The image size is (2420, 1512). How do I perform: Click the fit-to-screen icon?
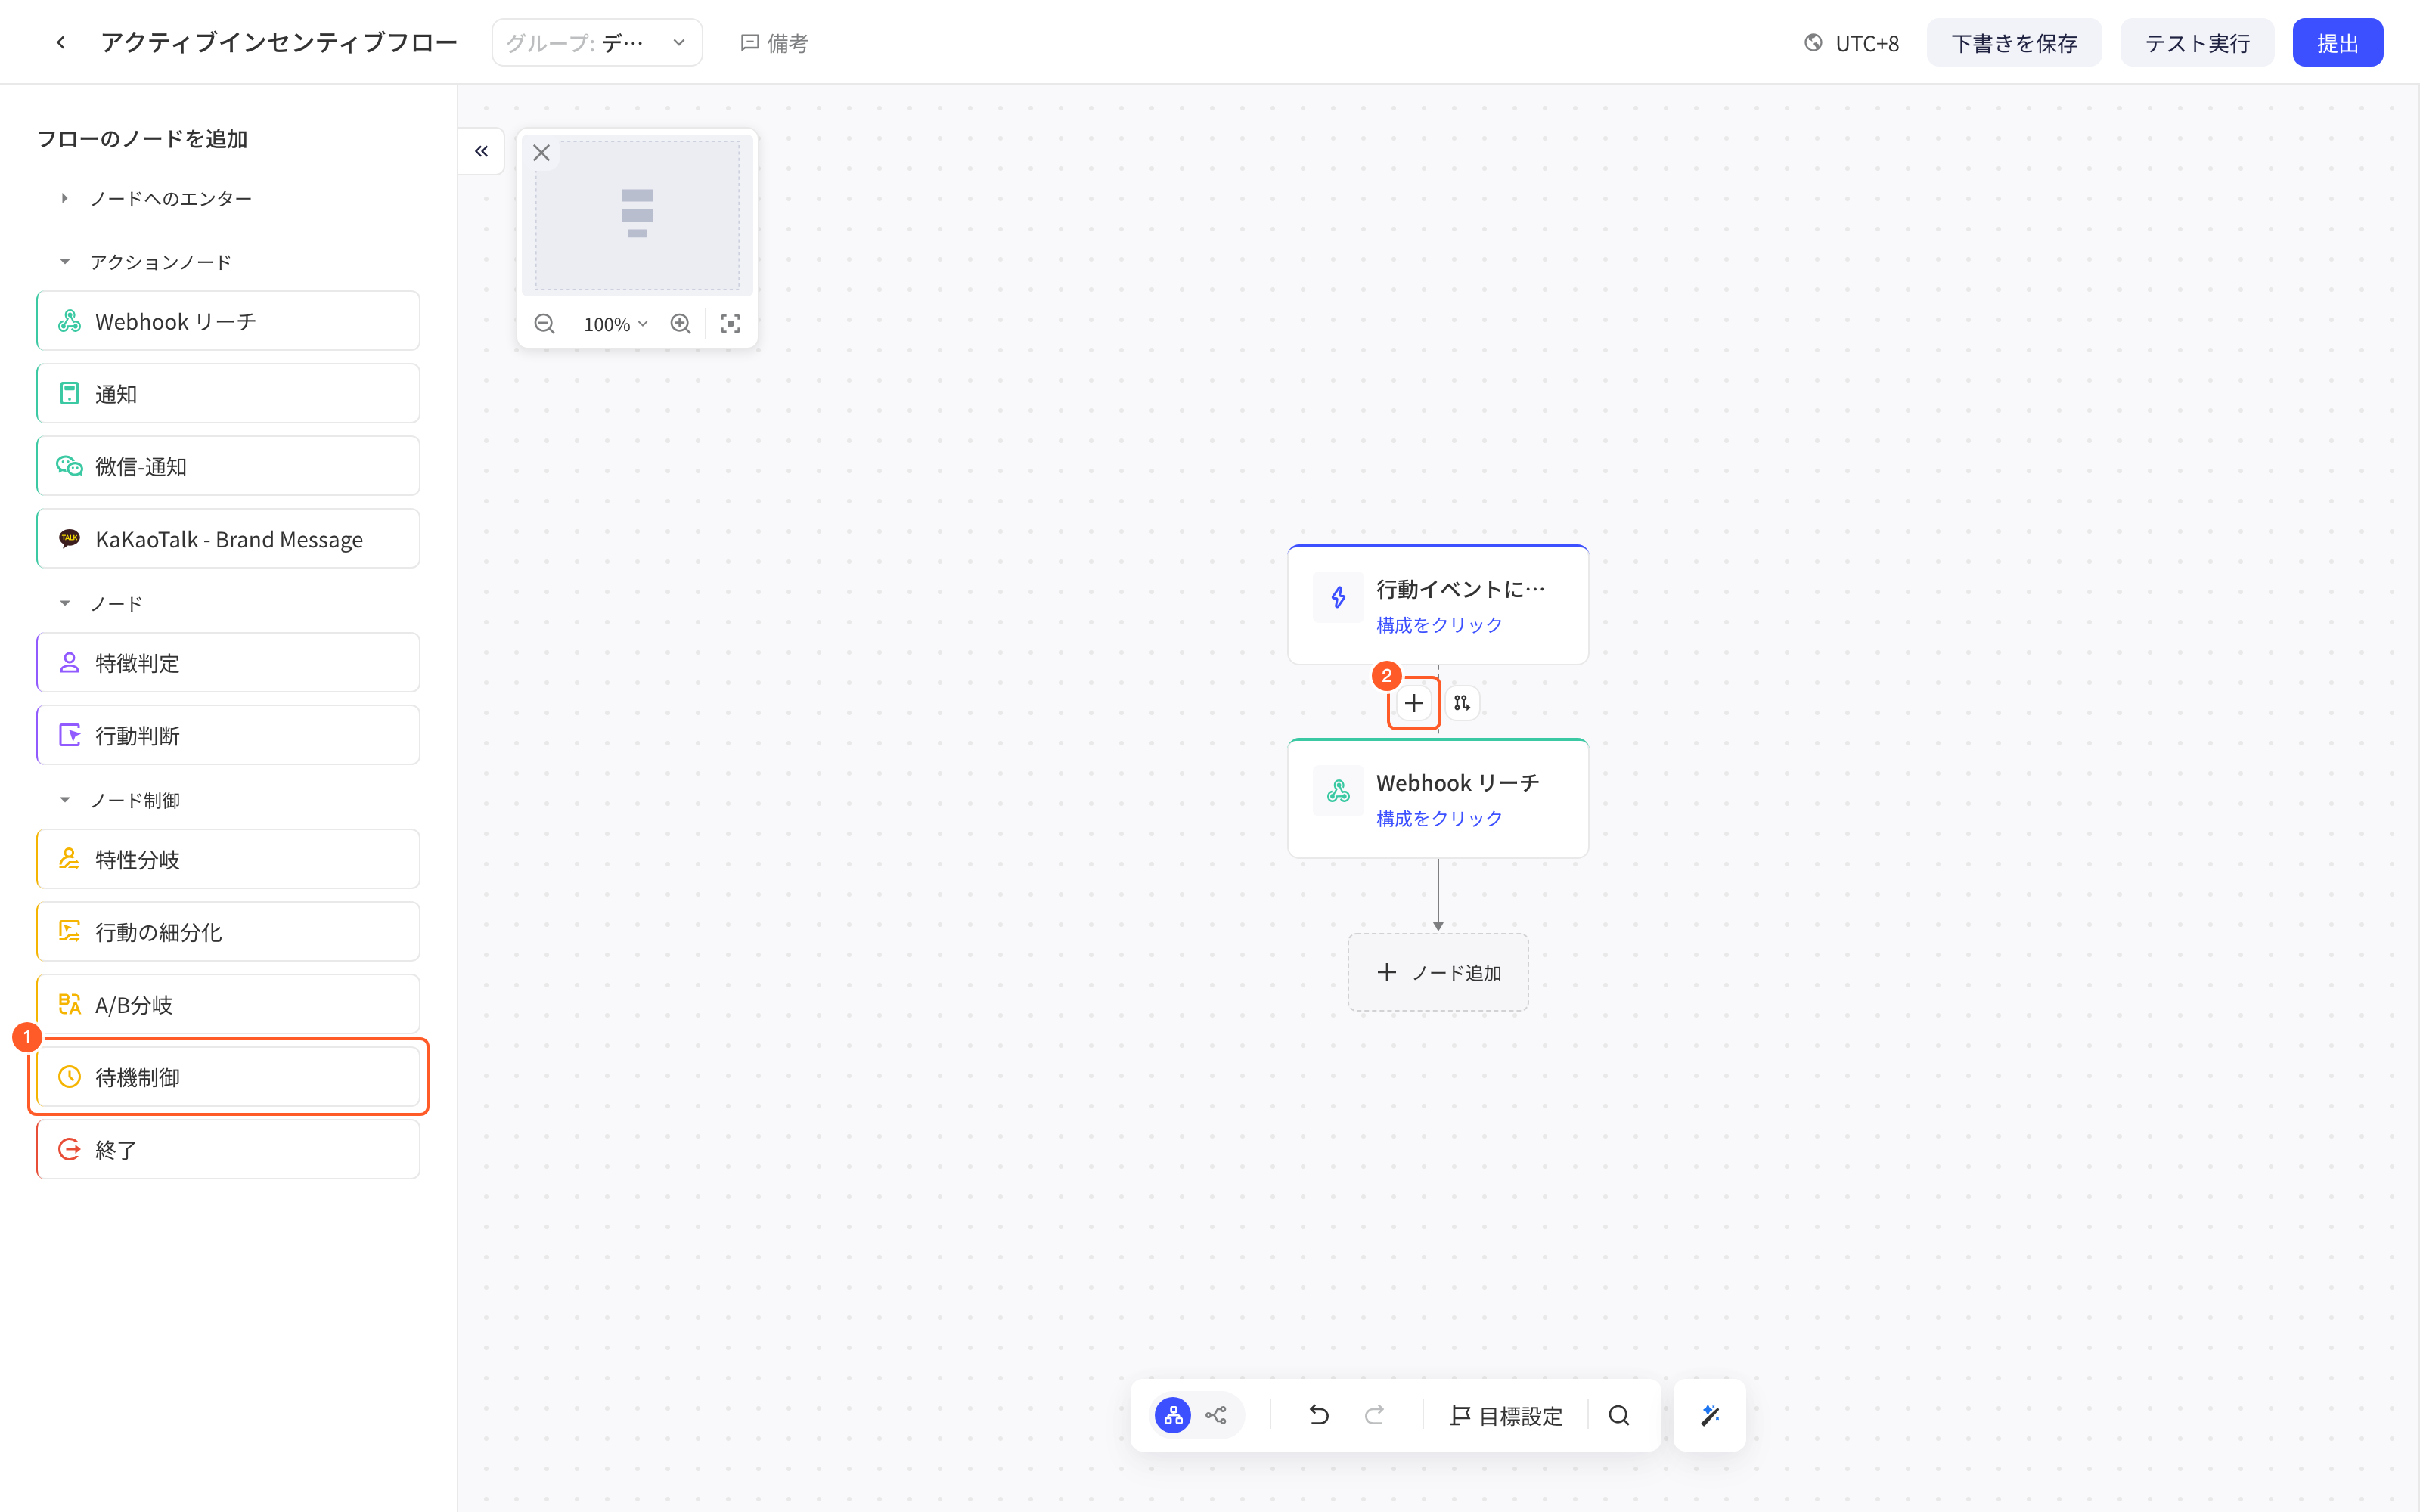(x=730, y=324)
